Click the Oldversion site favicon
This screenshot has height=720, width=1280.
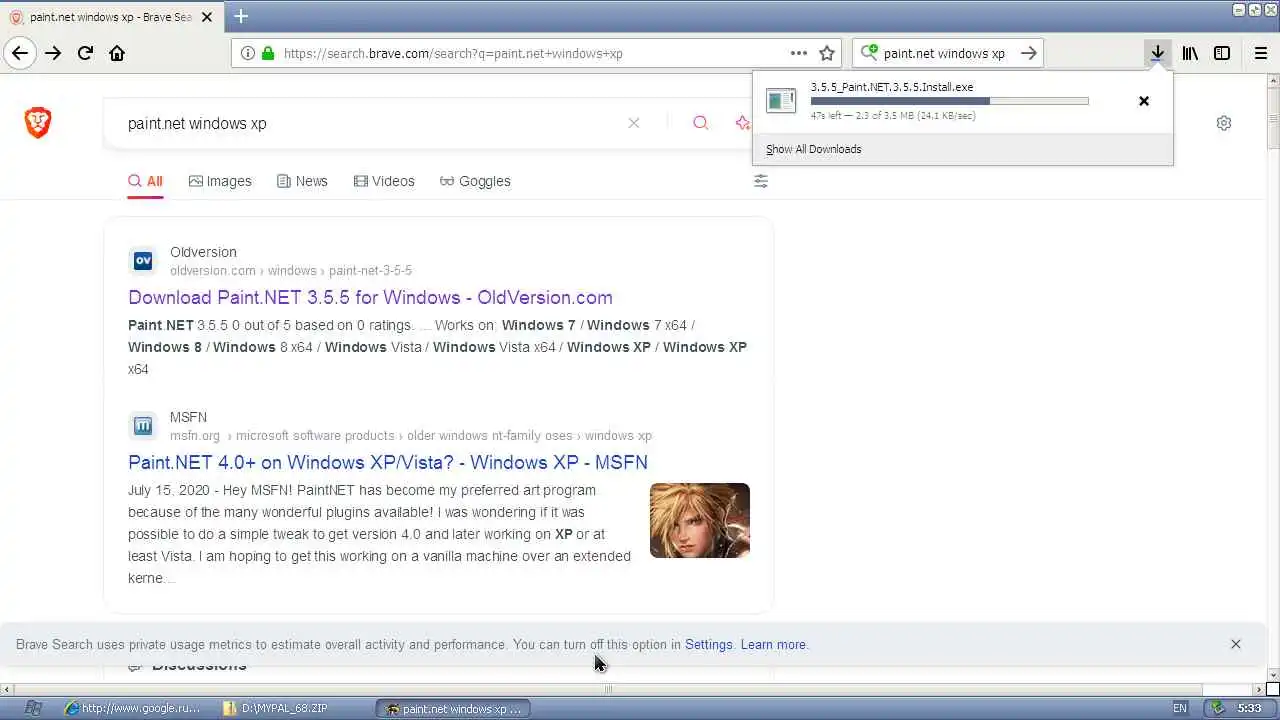(143, 261)
